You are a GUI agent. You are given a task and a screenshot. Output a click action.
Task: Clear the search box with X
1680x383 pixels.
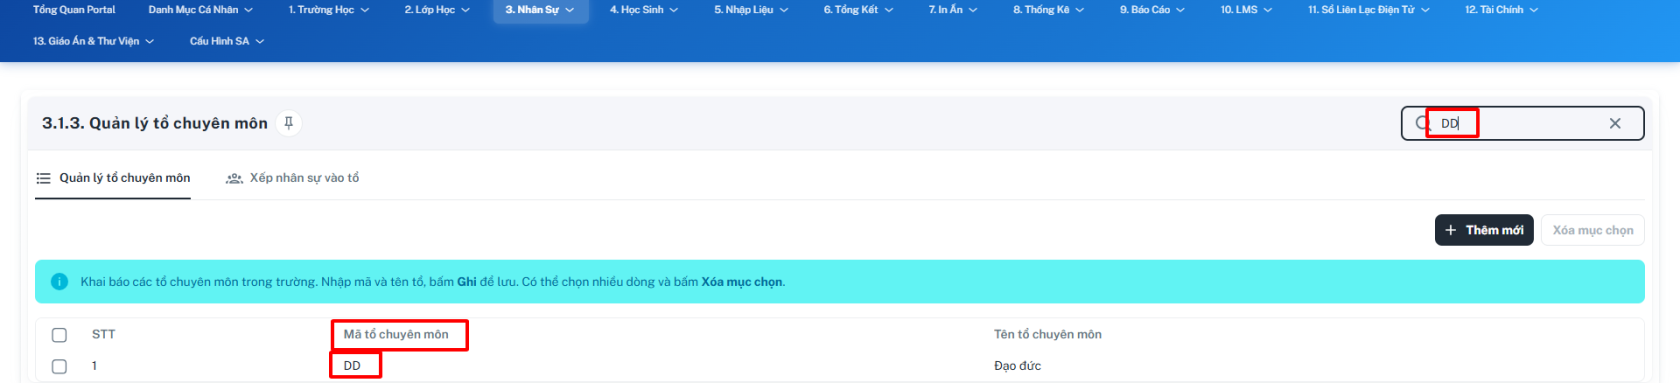(1615, 123)
